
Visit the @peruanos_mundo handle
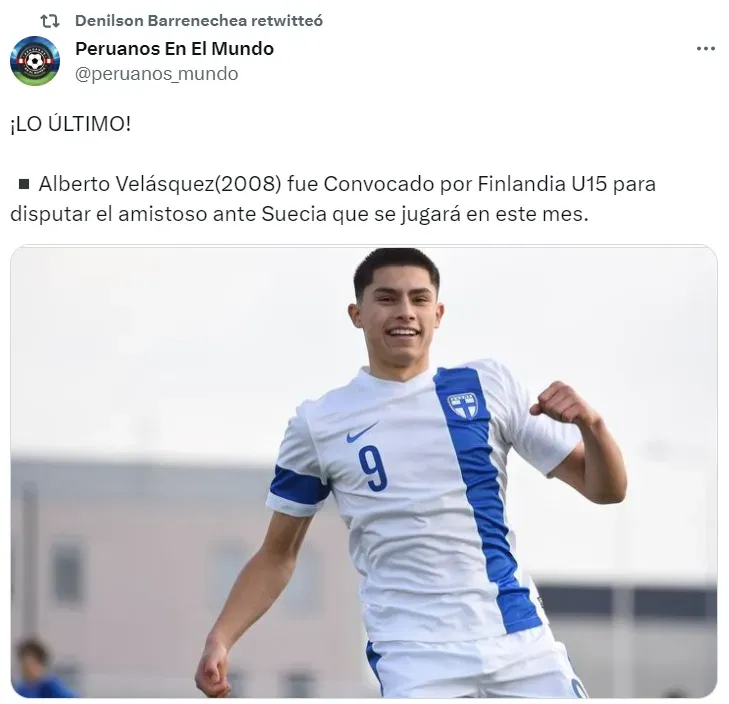pos(157,74)
